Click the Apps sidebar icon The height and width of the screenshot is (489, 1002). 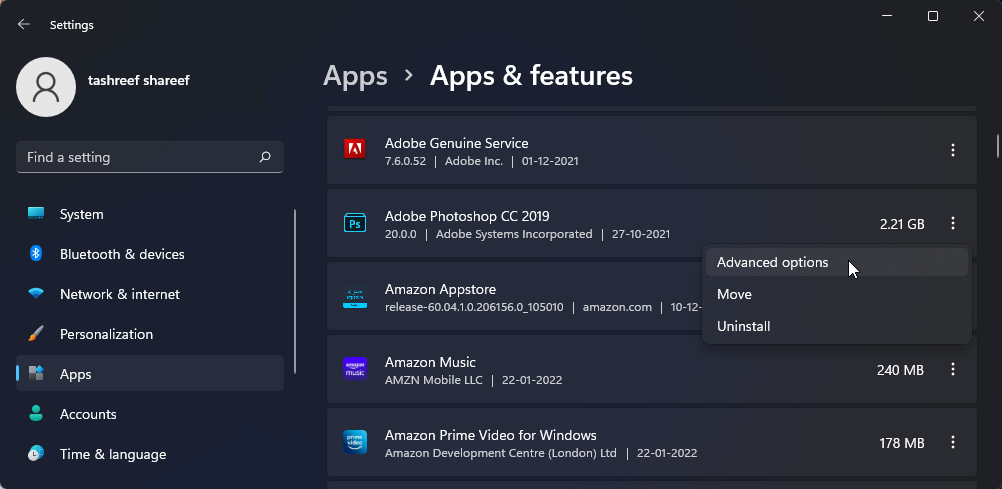point(36,374)
